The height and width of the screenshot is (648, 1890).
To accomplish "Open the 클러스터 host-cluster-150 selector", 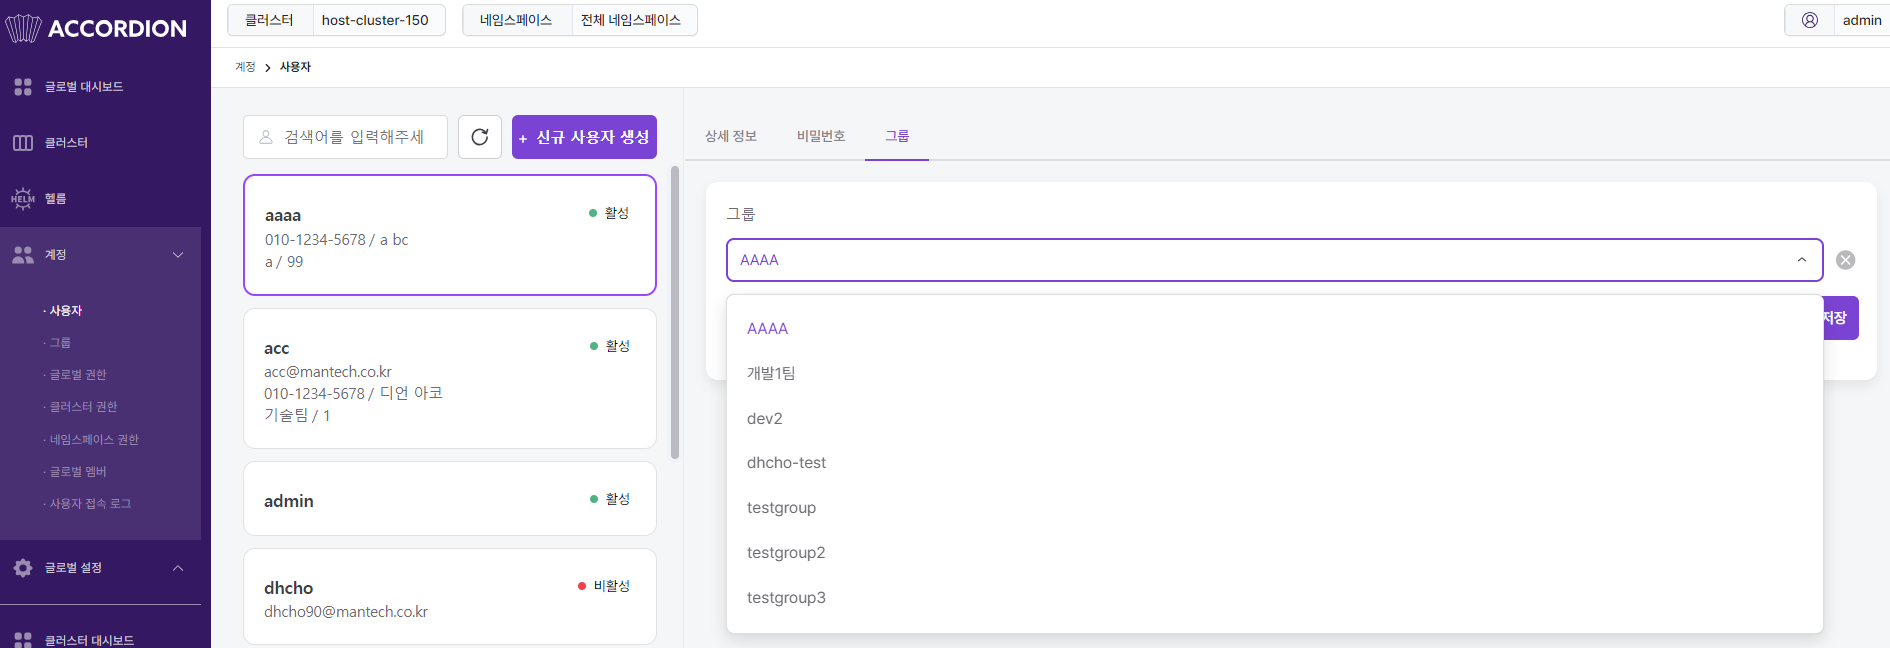I will [336, 20].
